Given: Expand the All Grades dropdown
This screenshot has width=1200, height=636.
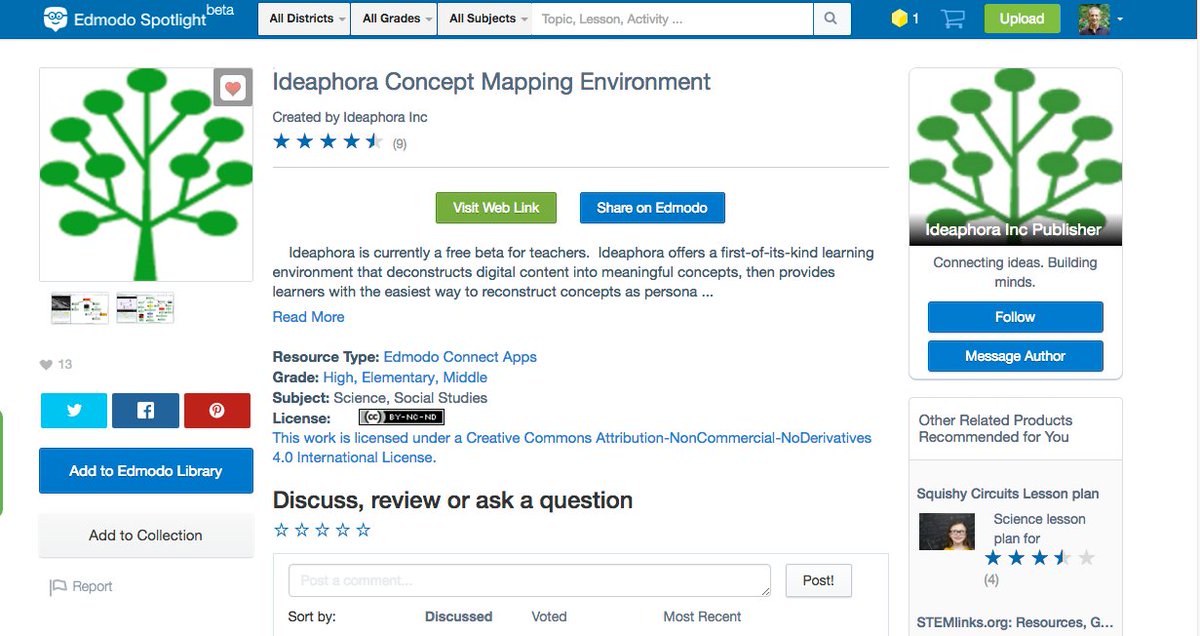Looking at the screenshot, I should tap(394, 18).
